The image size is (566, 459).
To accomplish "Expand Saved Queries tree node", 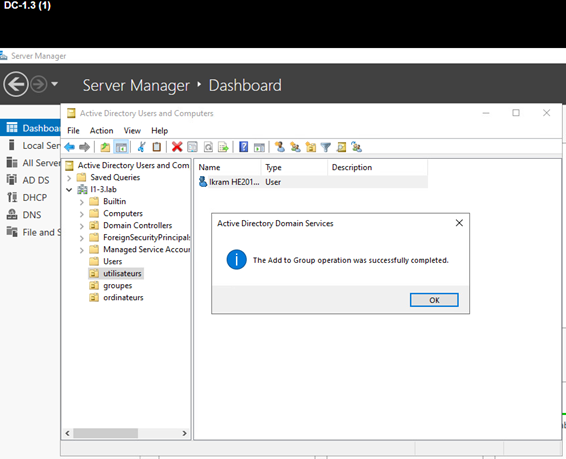I will (69, 178).
